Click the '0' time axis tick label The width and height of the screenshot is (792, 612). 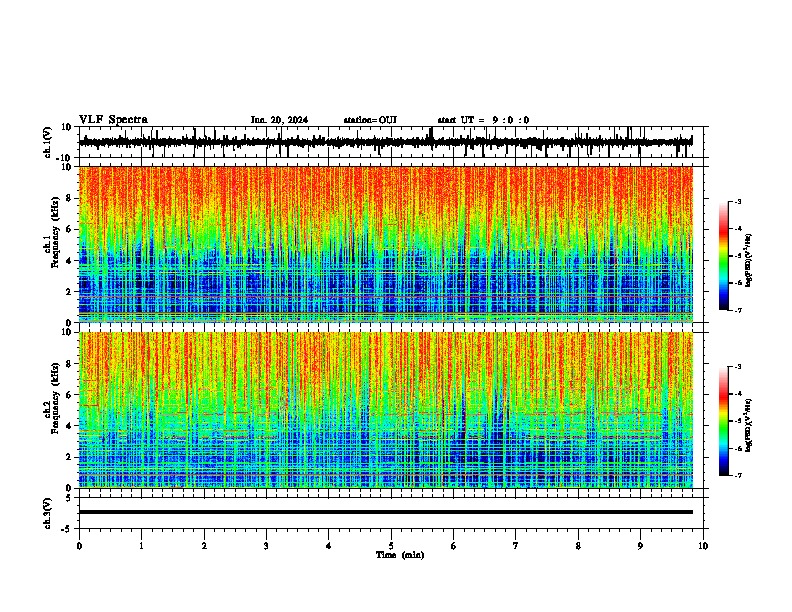click(x=79, y=545)
